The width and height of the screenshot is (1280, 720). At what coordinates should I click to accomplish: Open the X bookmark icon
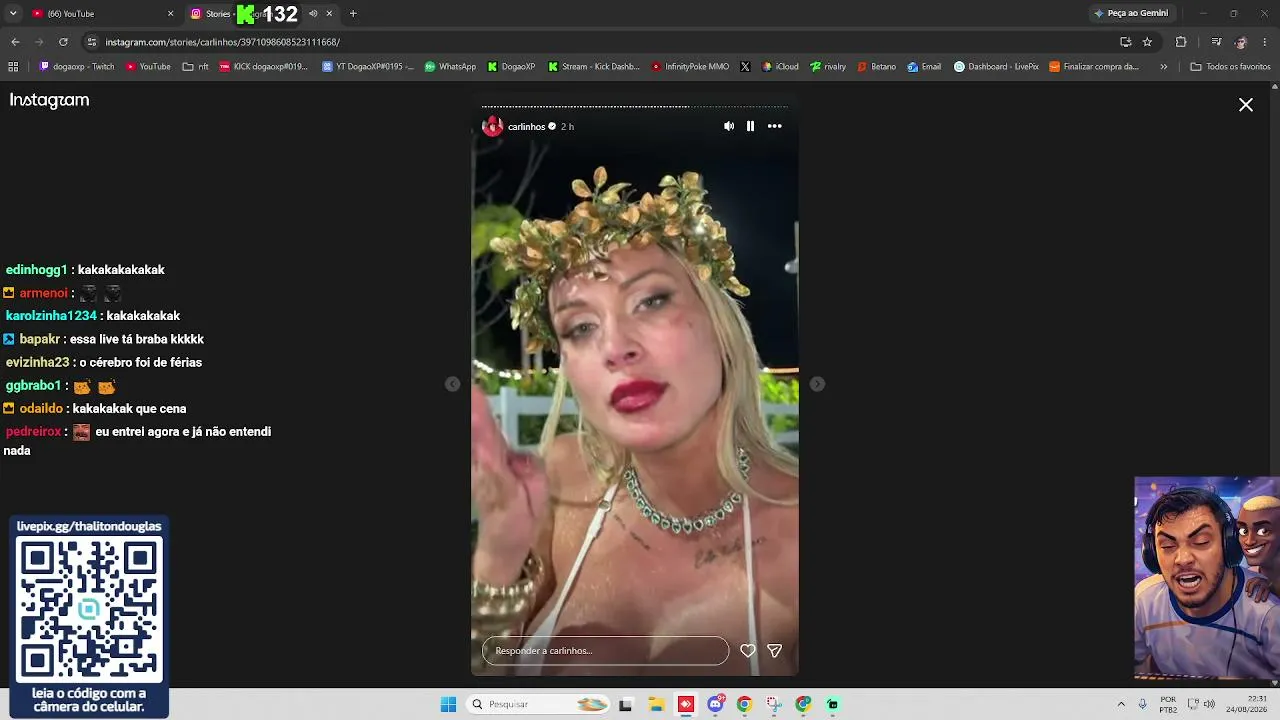point(745,67)
